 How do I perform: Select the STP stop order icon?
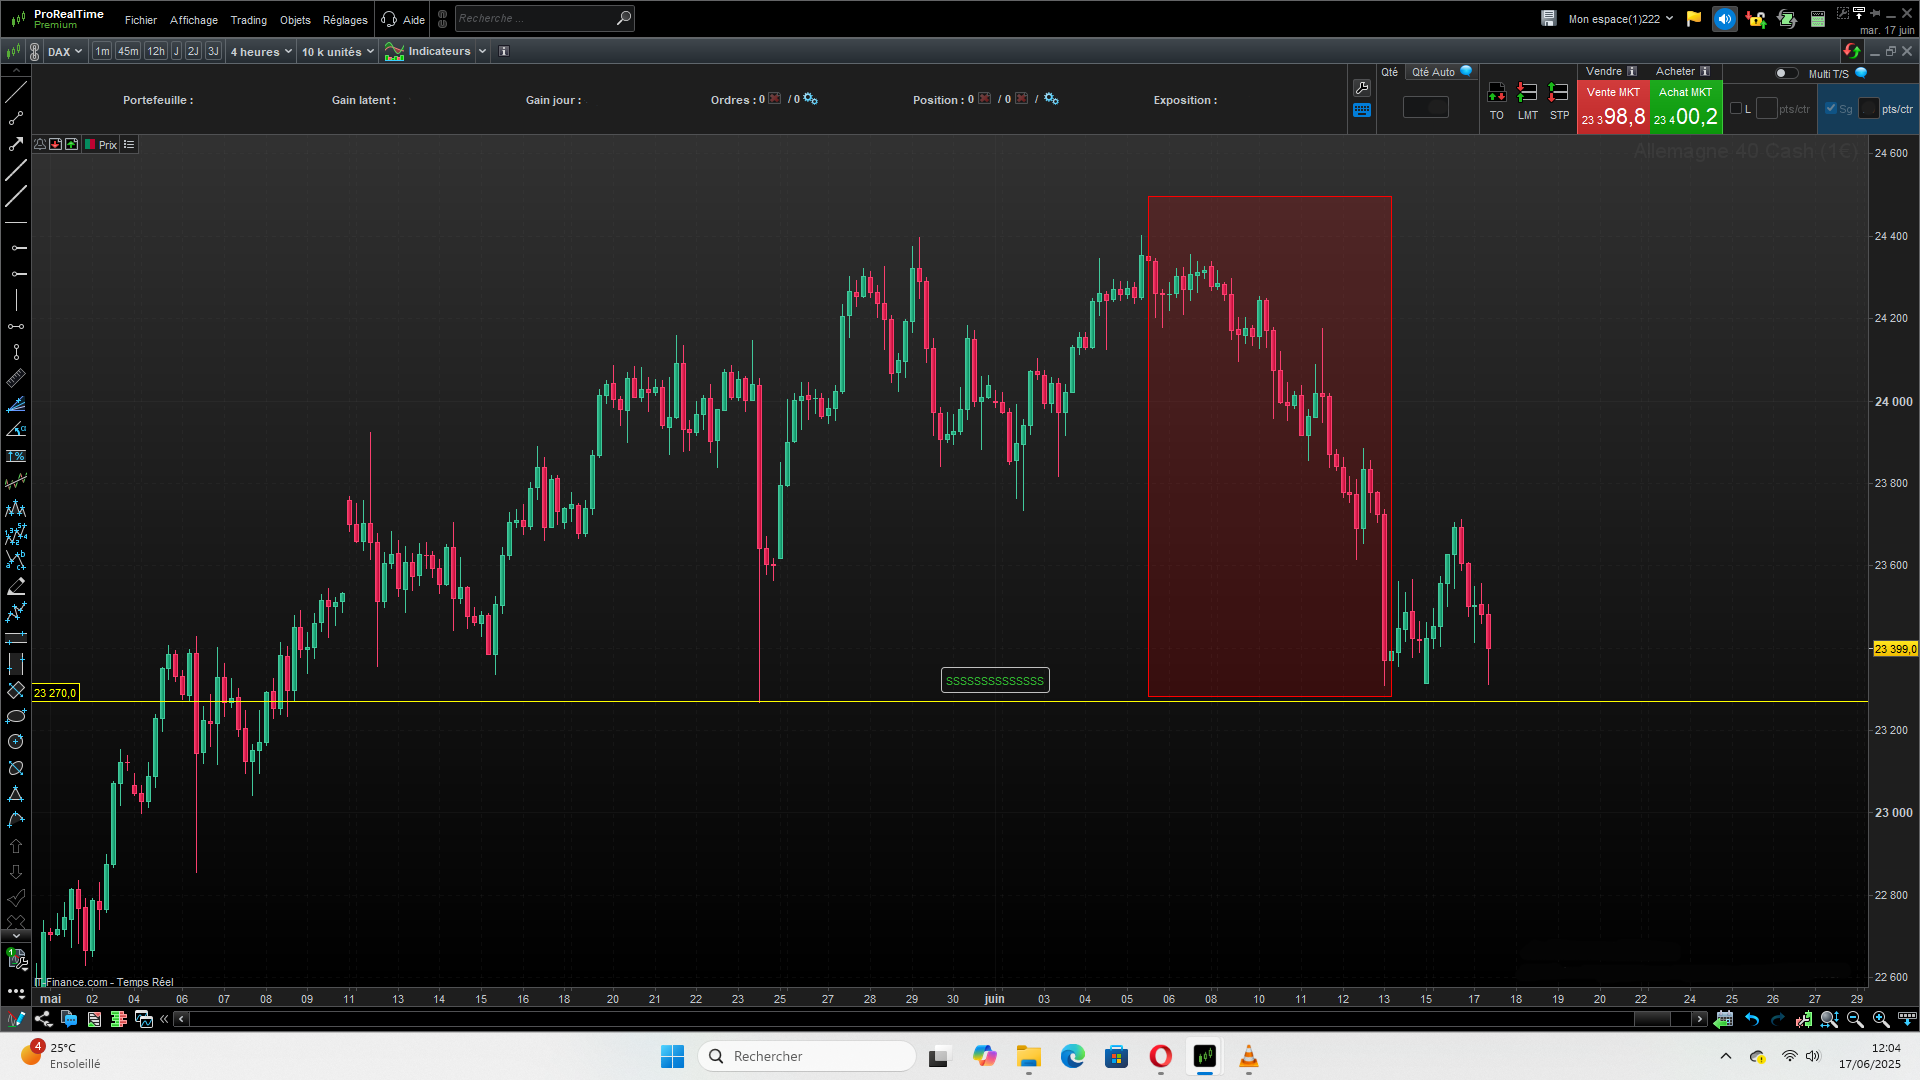click(1559, 101)
